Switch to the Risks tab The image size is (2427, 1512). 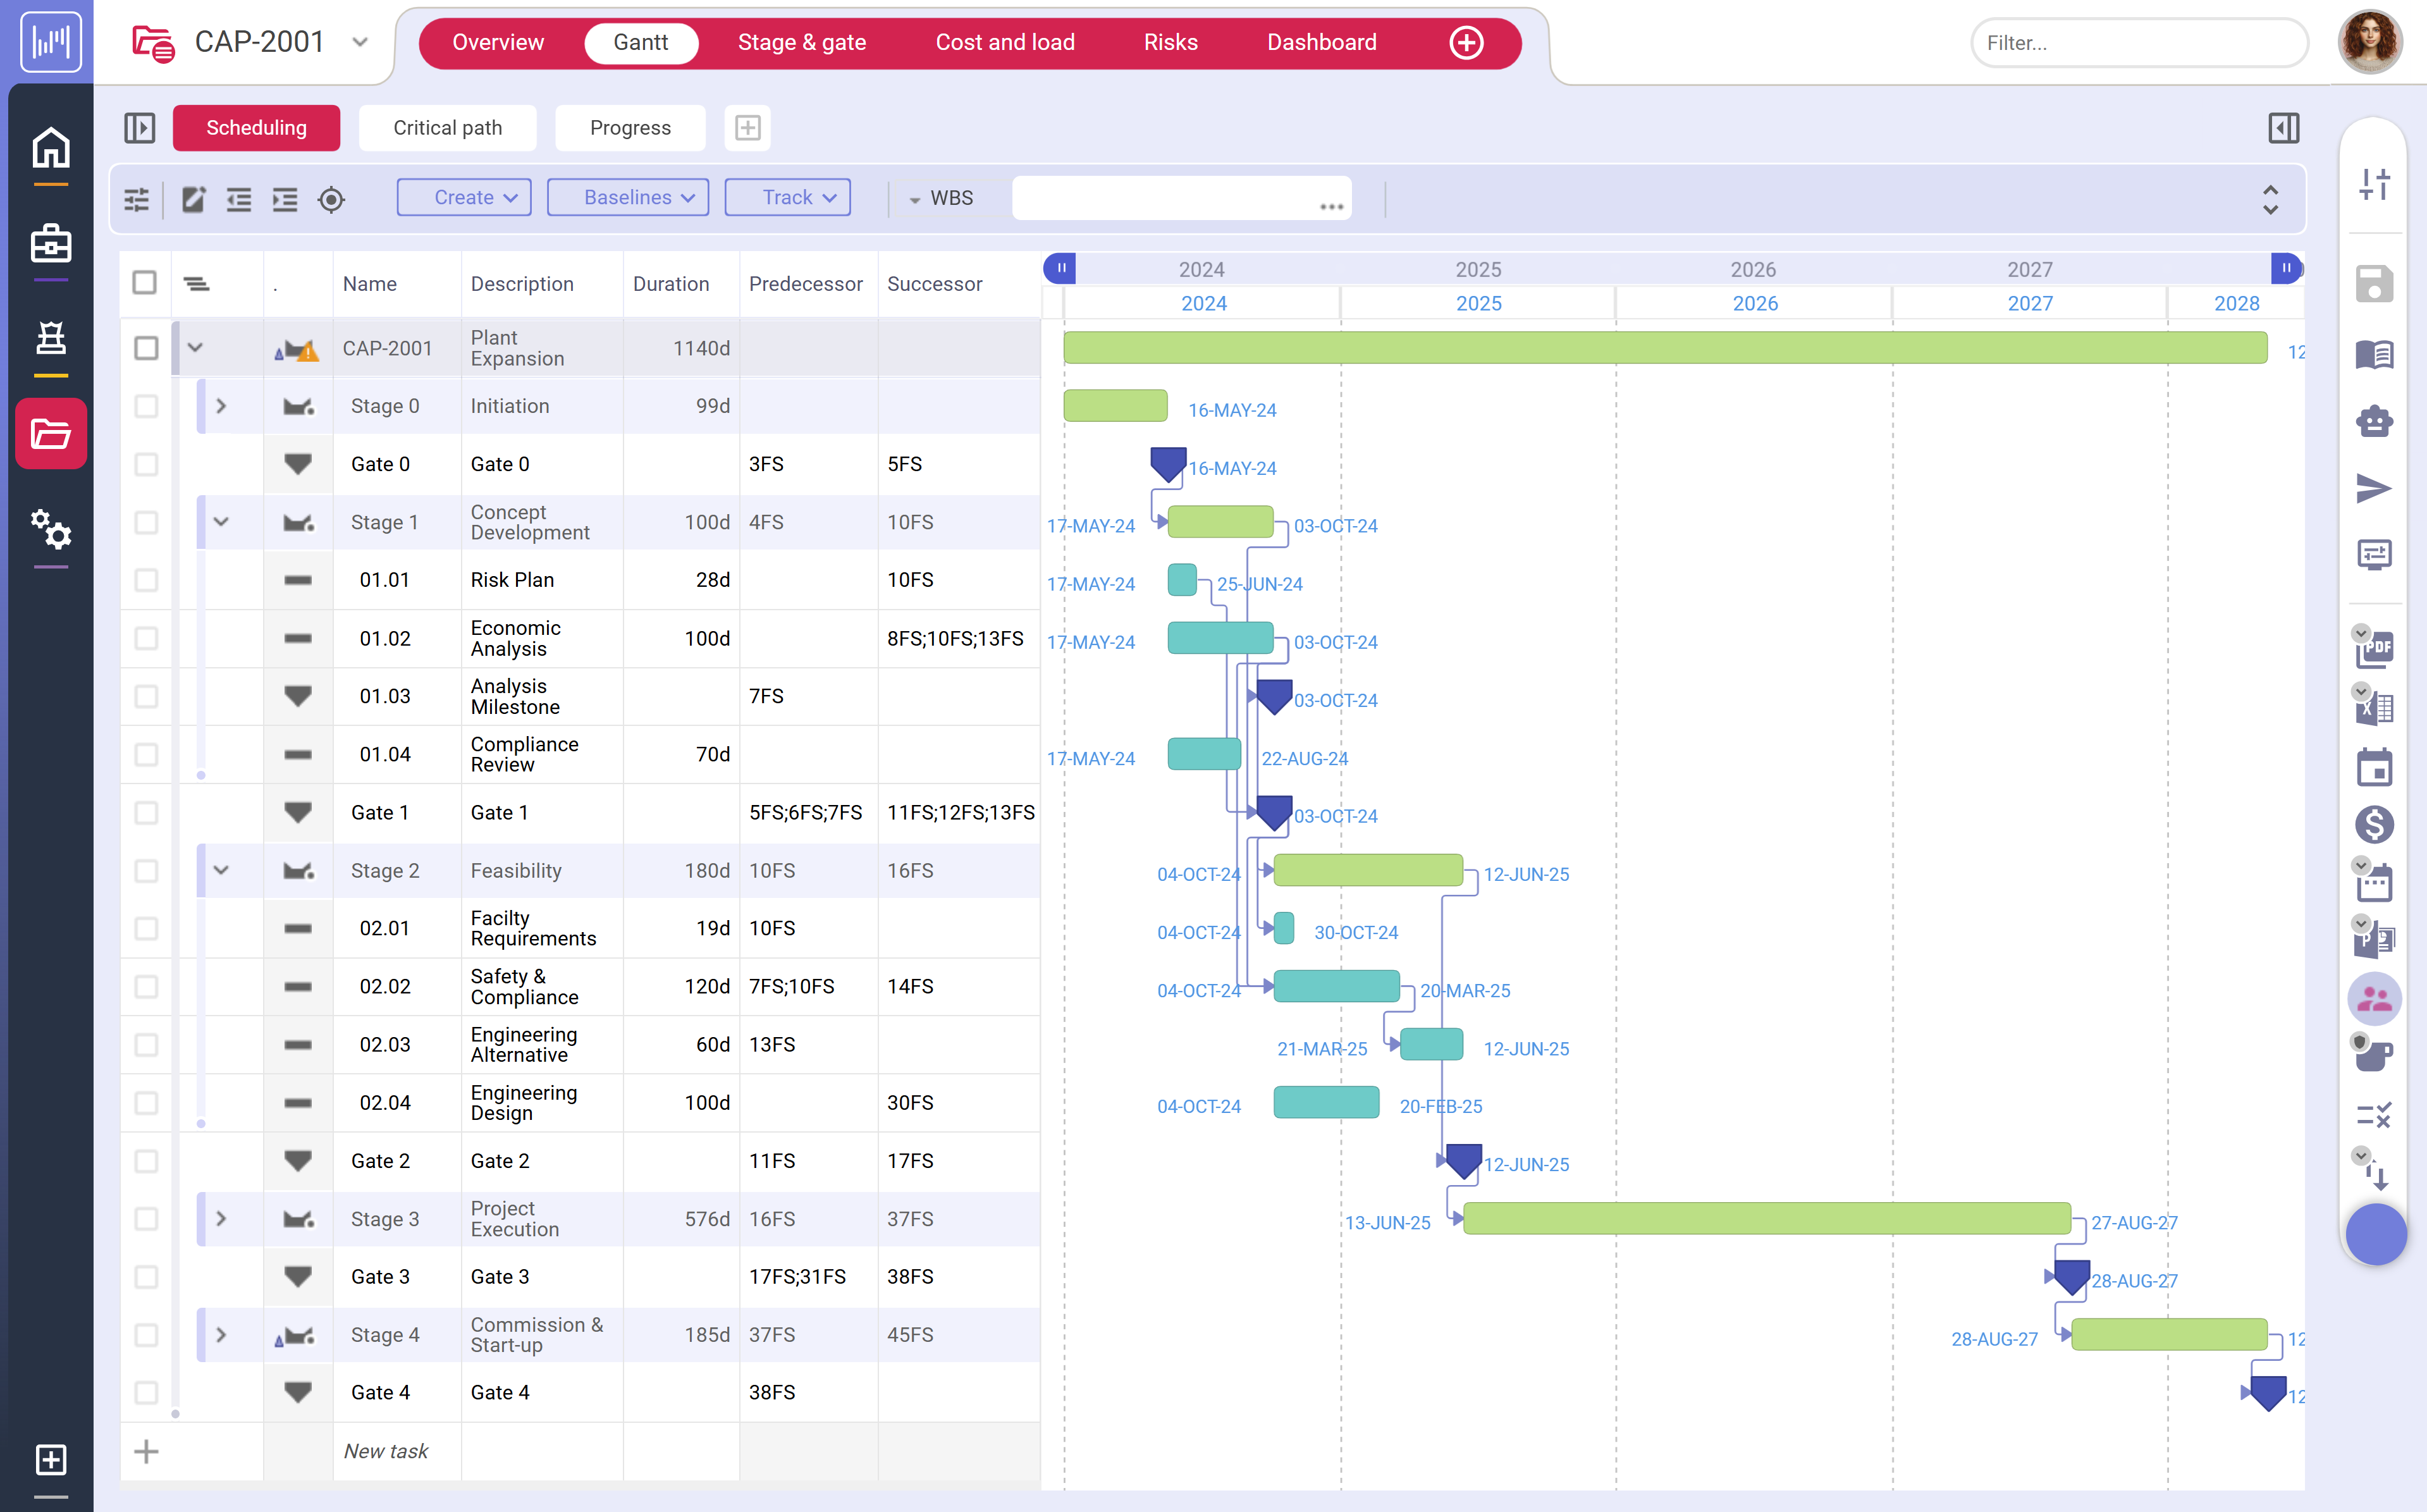pos(1170,42)
